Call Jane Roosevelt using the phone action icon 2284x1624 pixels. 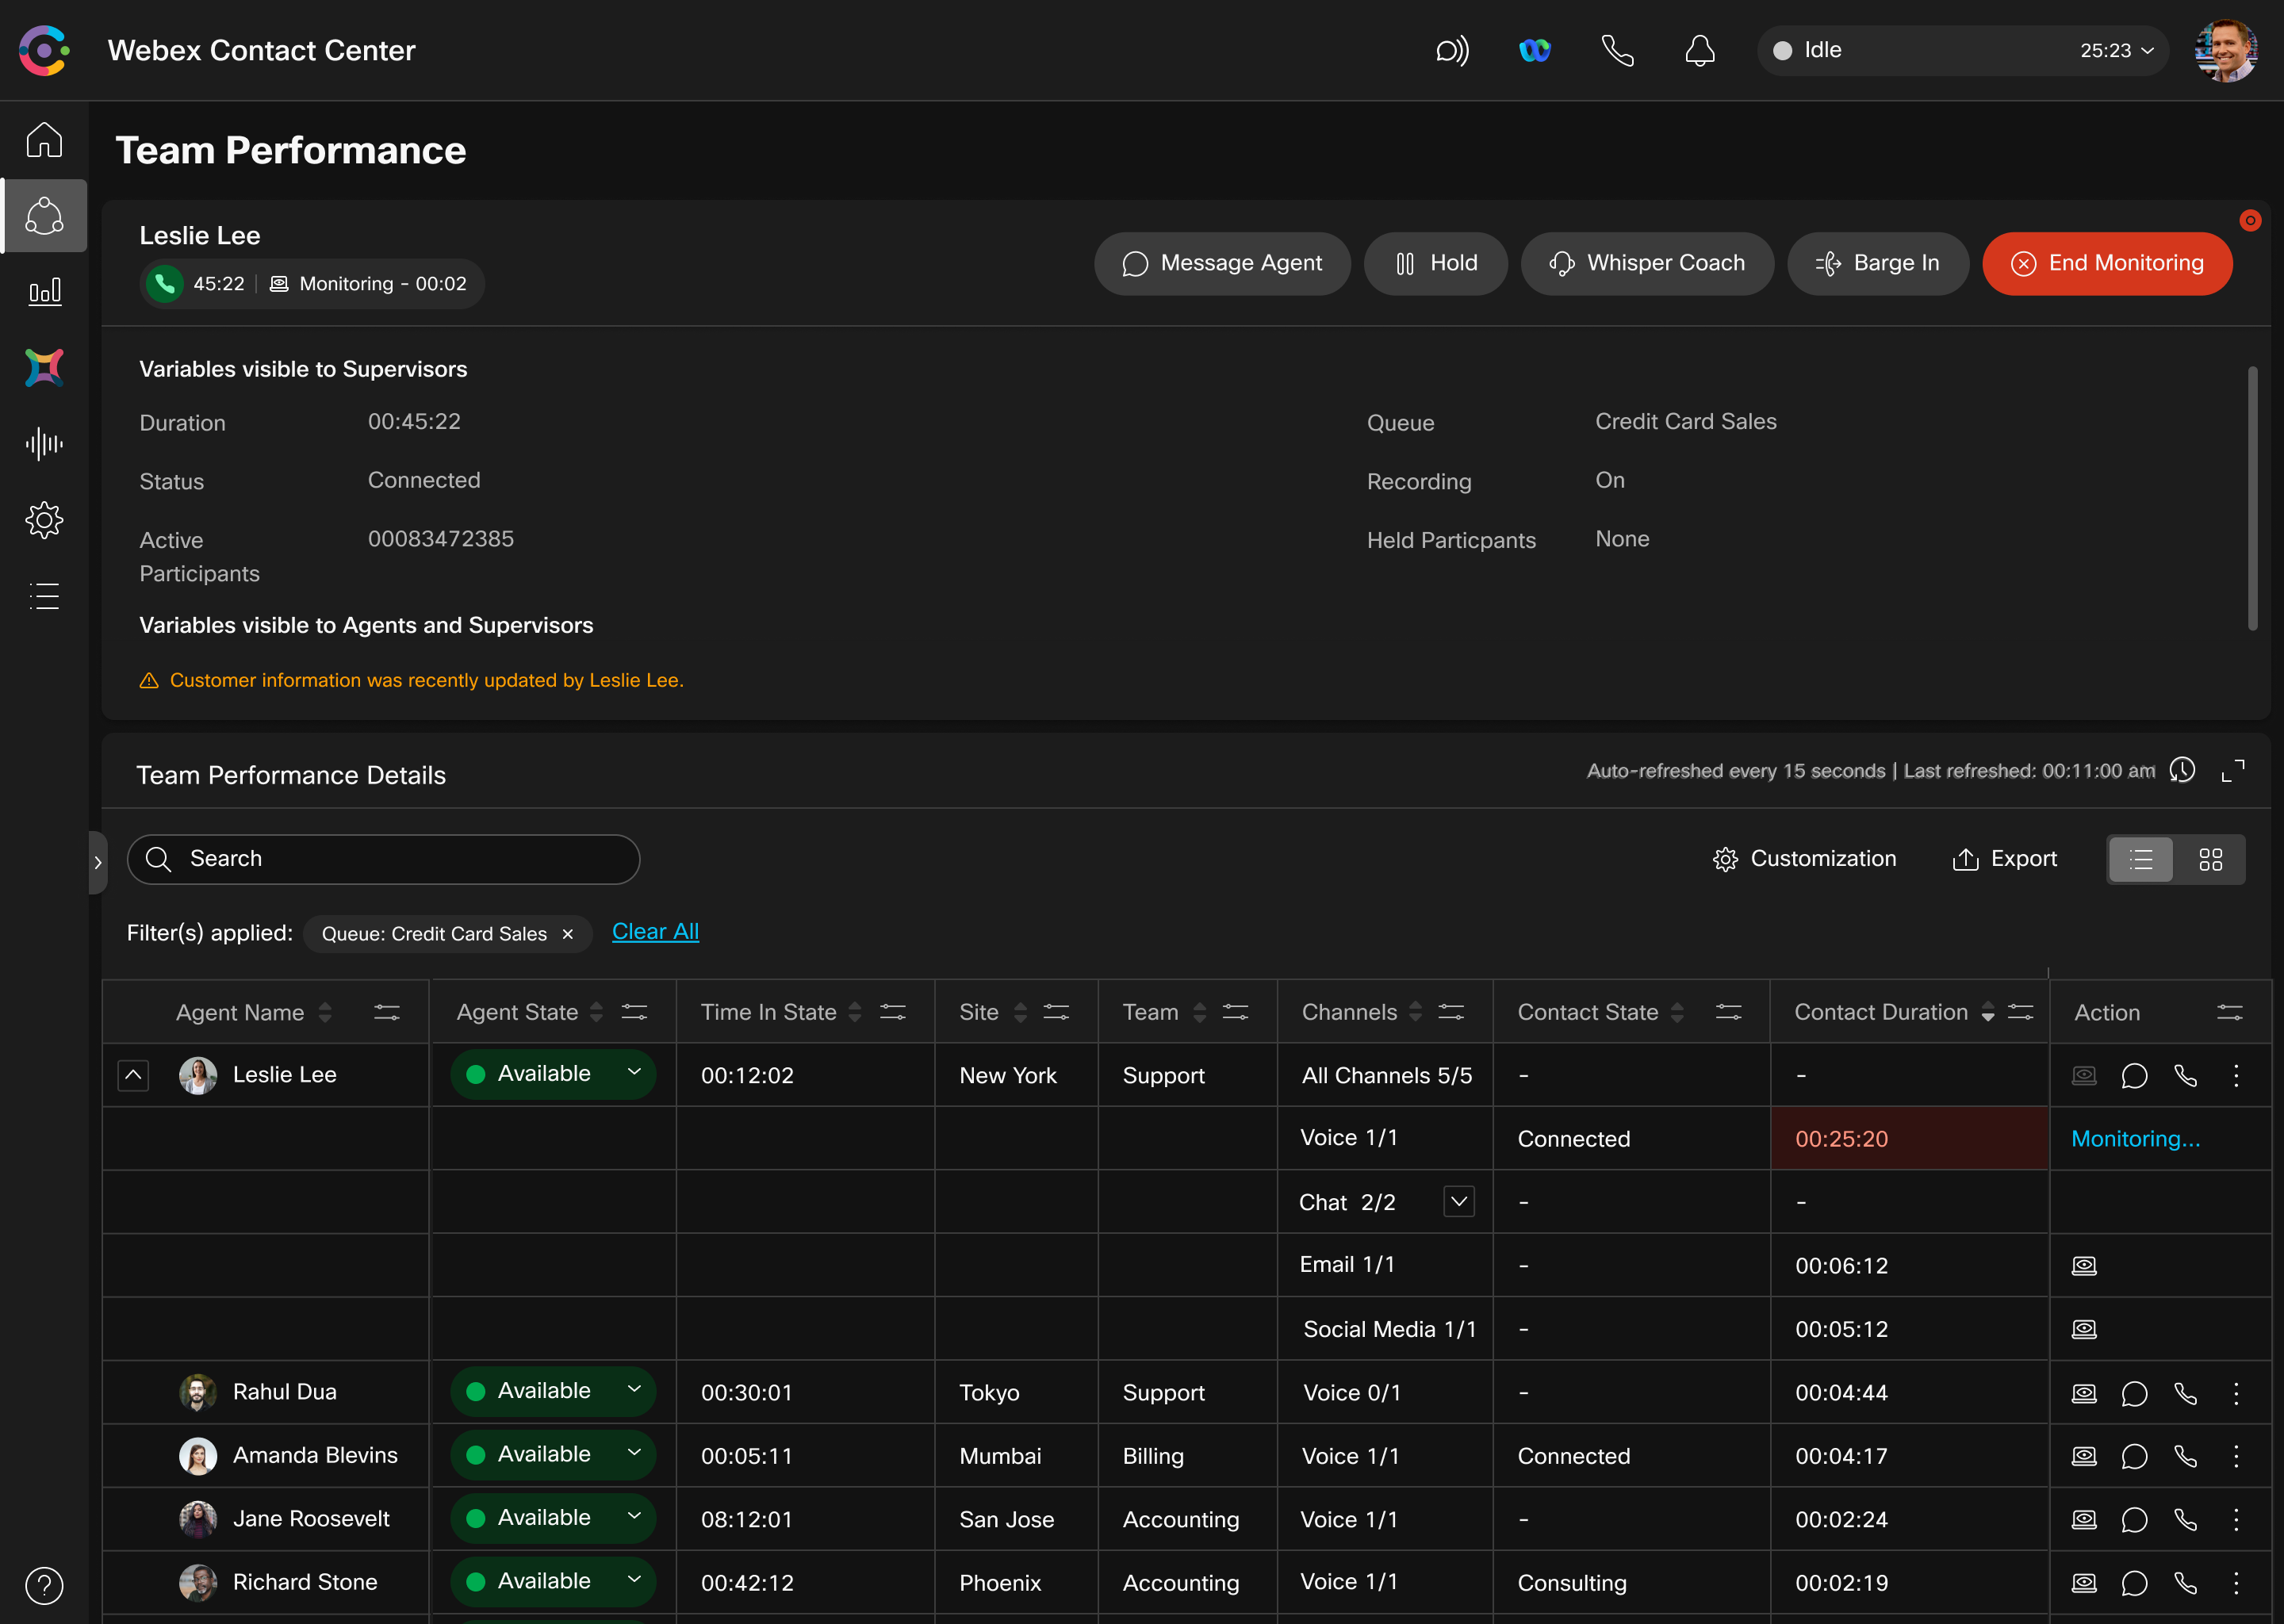pyautogui.click(x=2185, y=1519)
